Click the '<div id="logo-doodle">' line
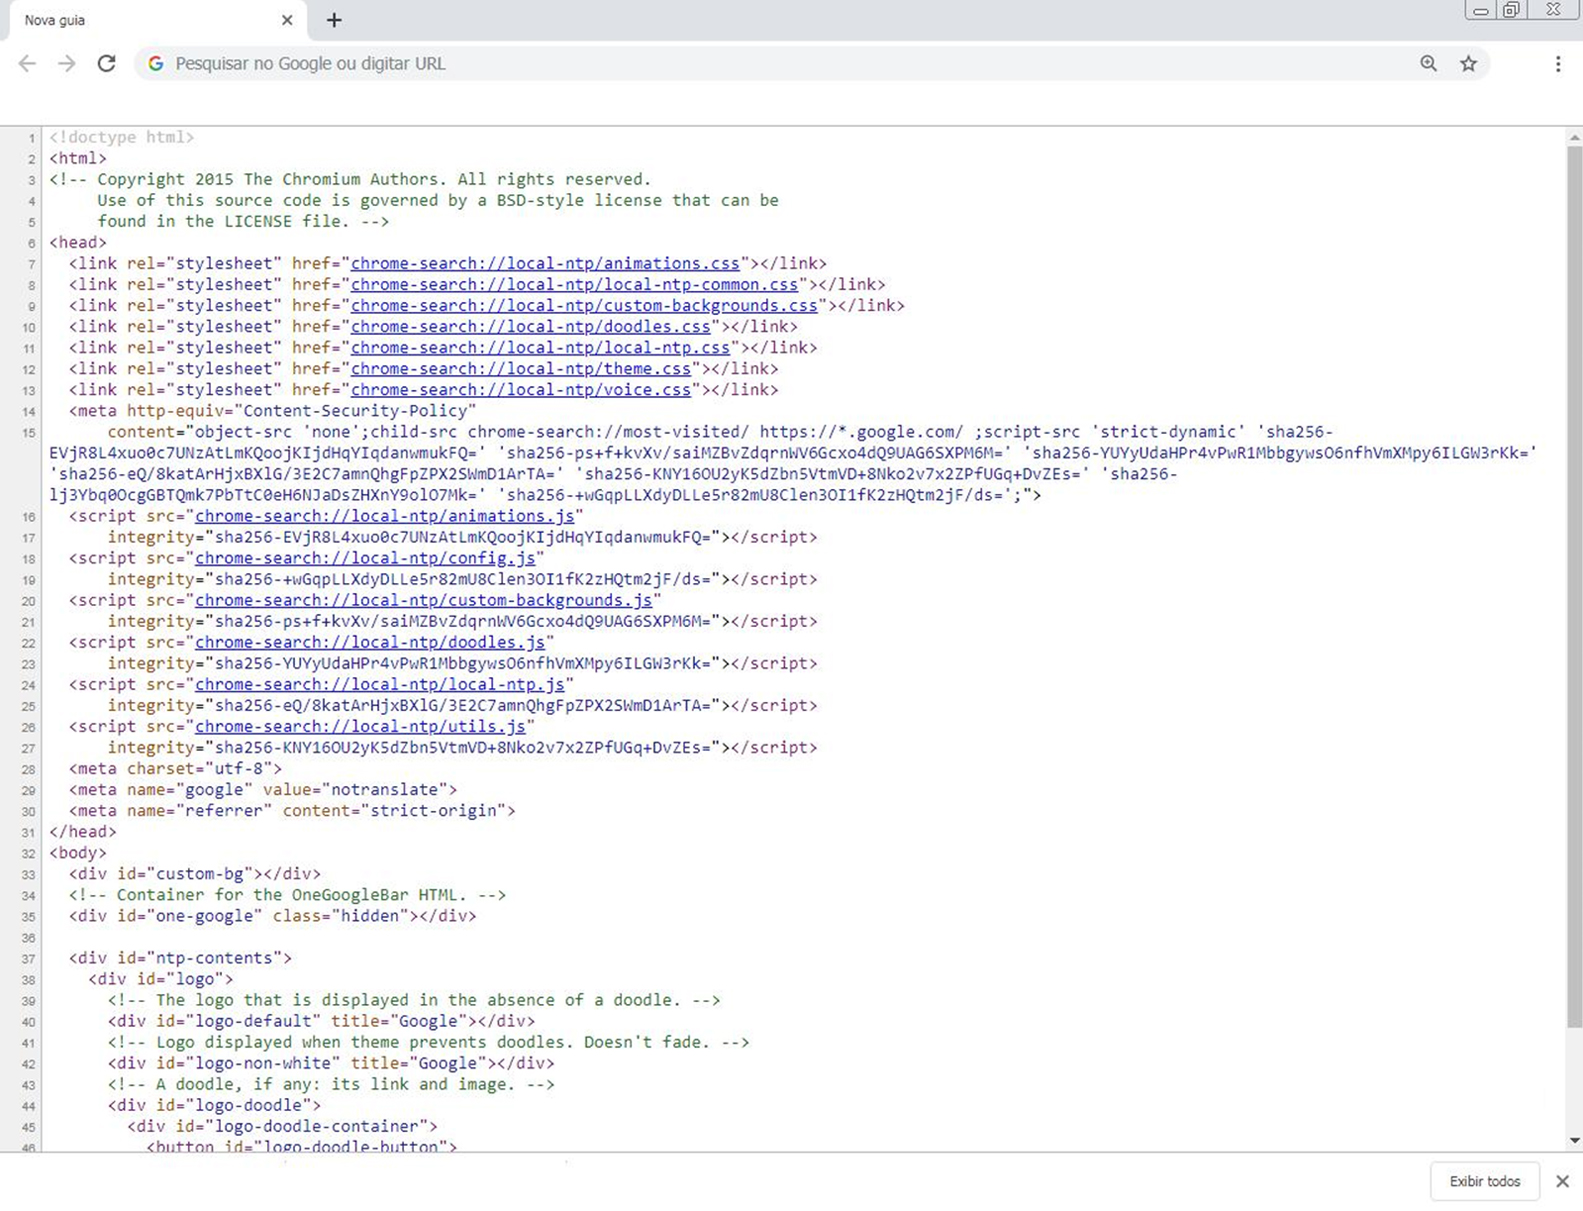 pos(214,1104)
